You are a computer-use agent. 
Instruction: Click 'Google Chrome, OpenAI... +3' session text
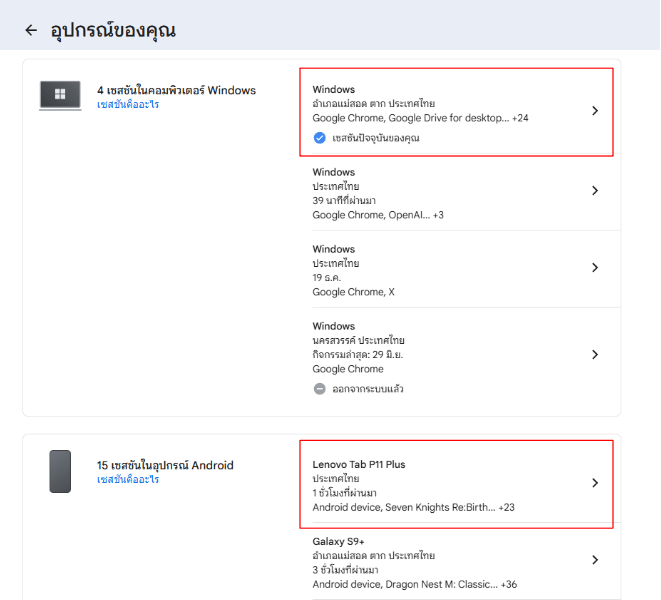(377, 215)
